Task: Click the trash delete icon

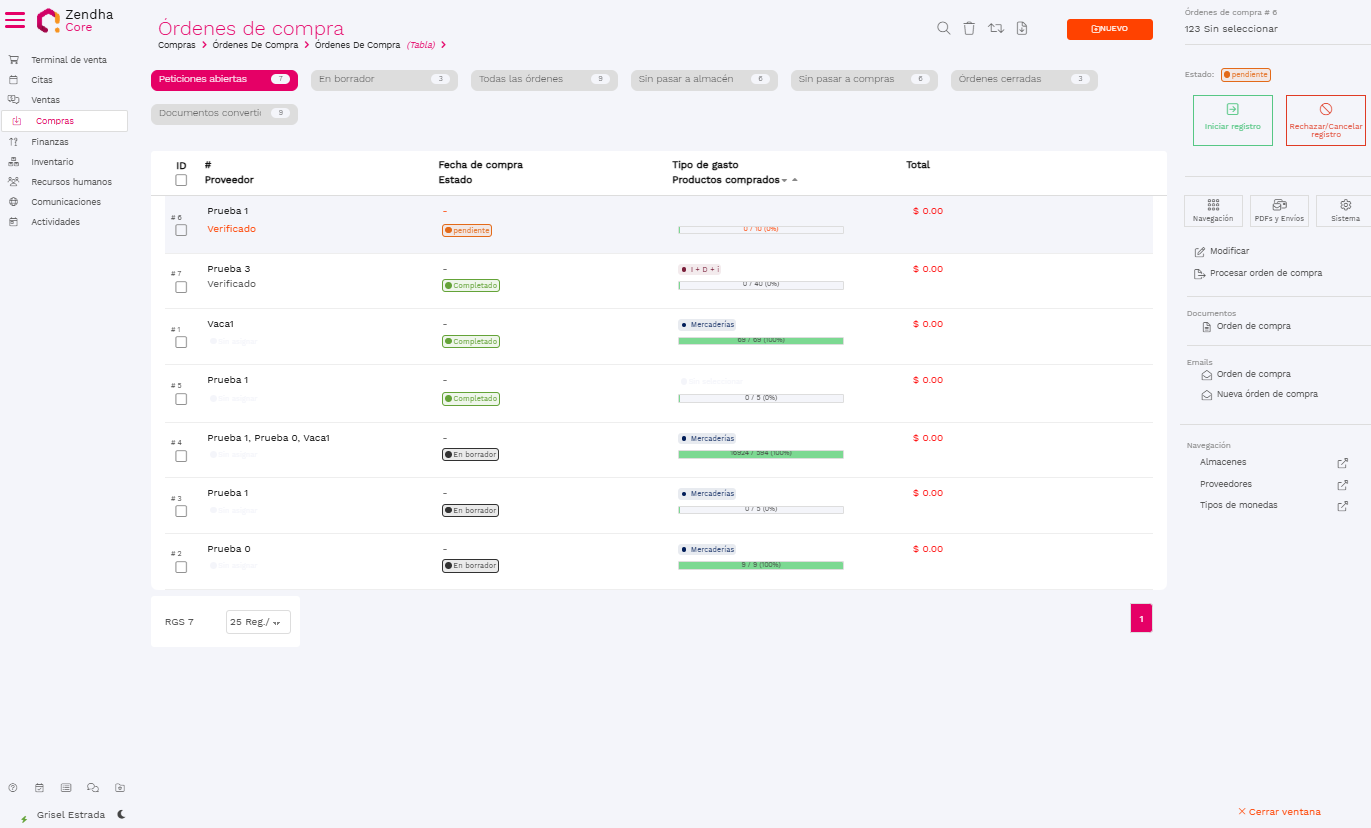Action: (969, 29)
